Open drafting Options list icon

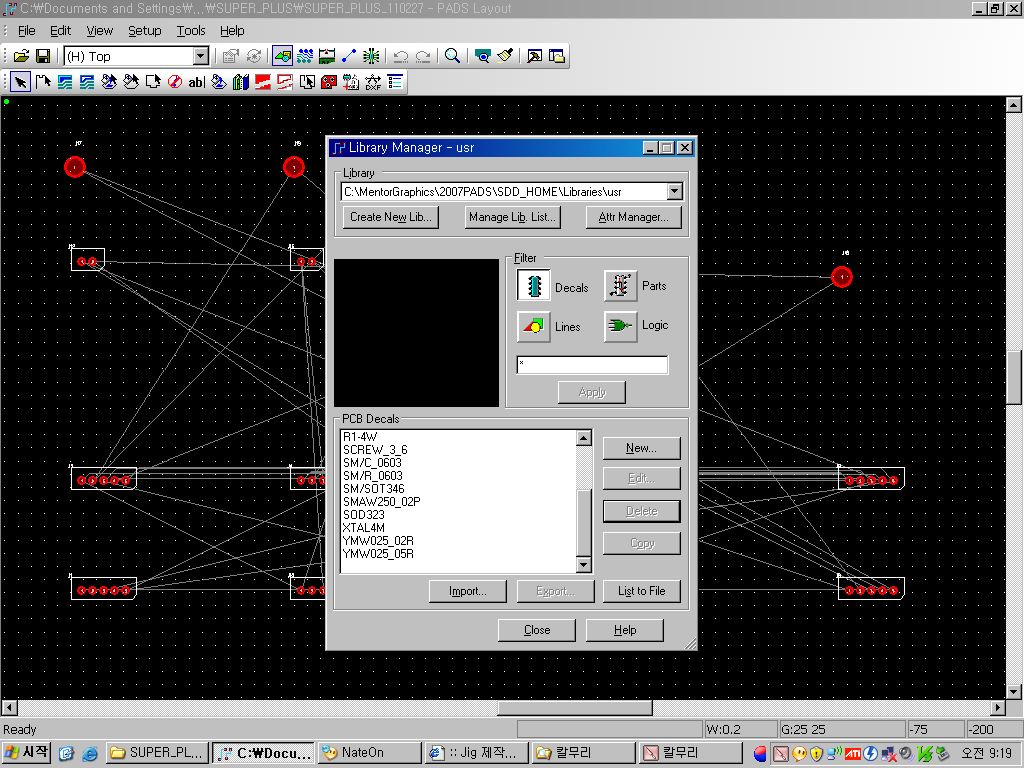(395, 82)
